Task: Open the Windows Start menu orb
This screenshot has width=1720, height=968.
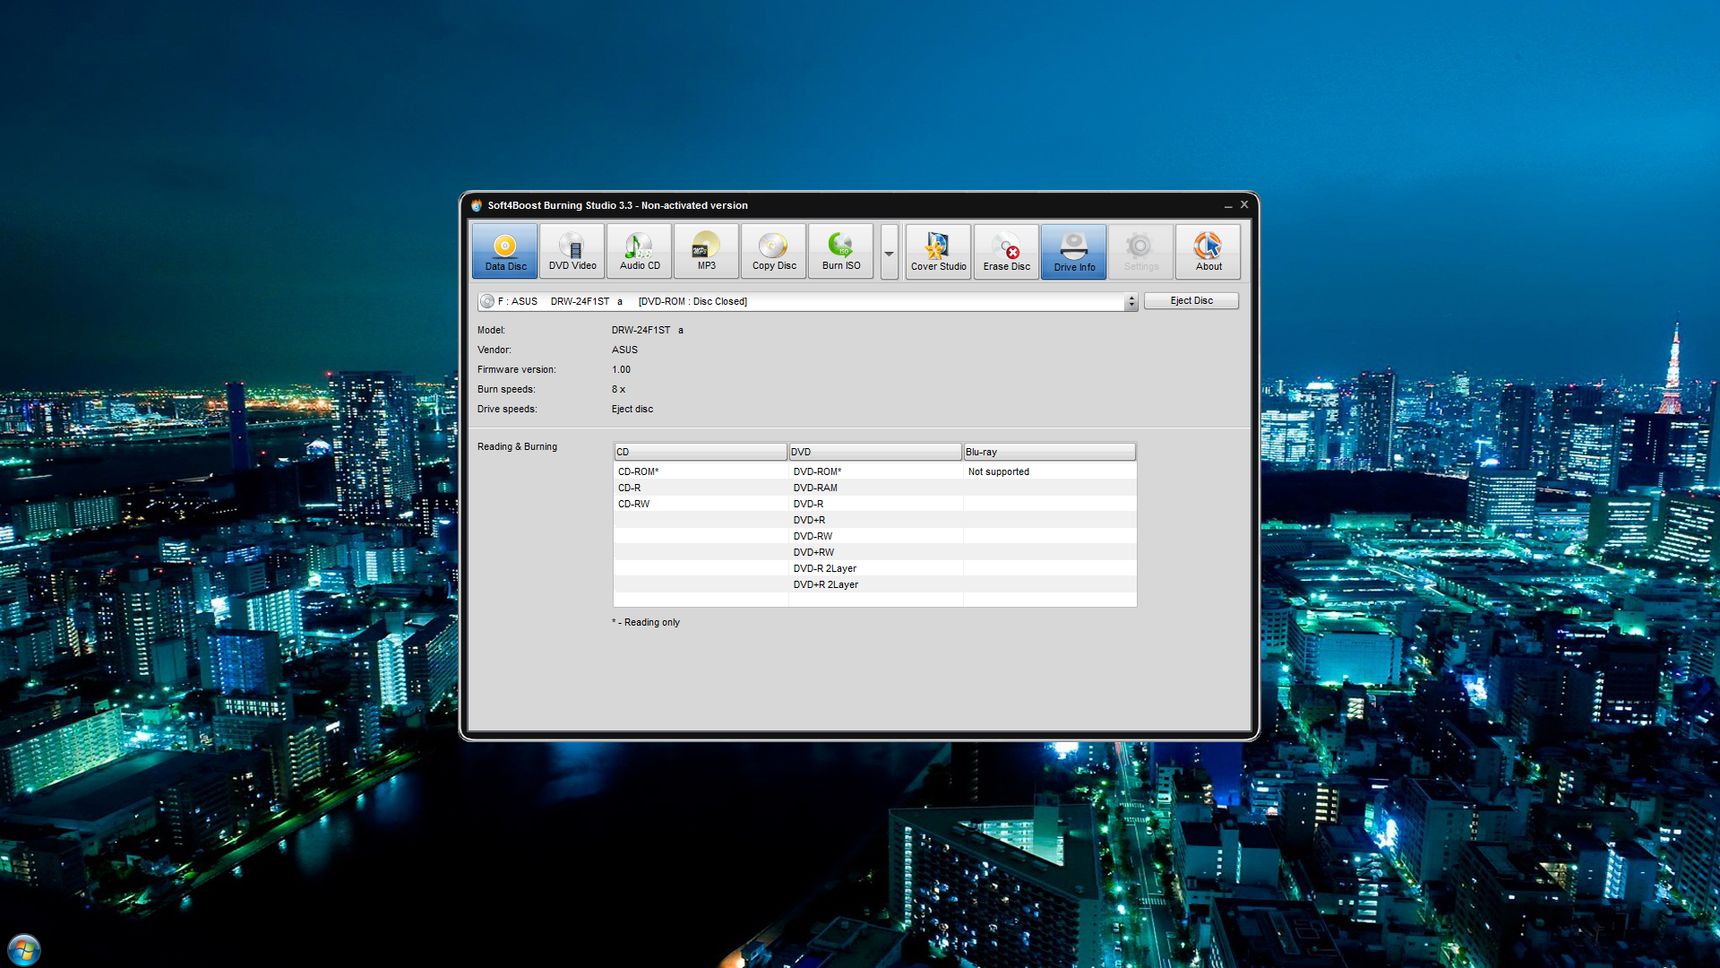Action: click(x=23, y=949)
